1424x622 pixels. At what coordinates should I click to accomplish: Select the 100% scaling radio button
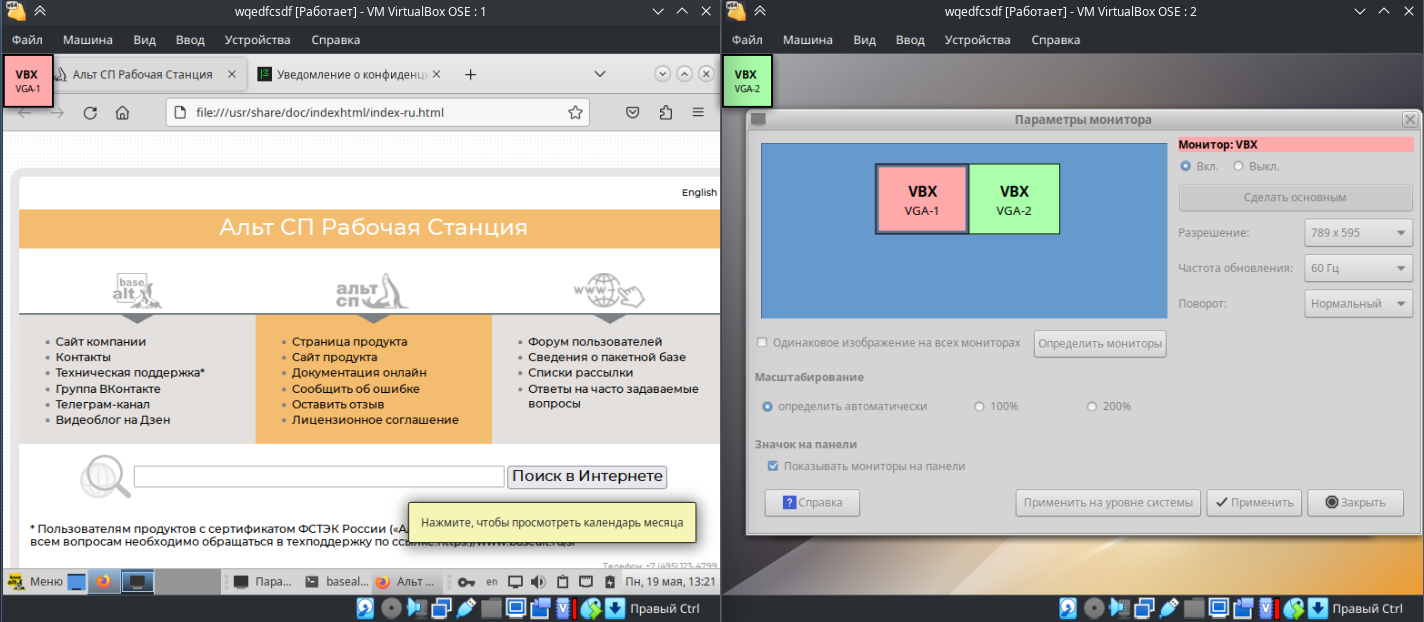[979, 407]
